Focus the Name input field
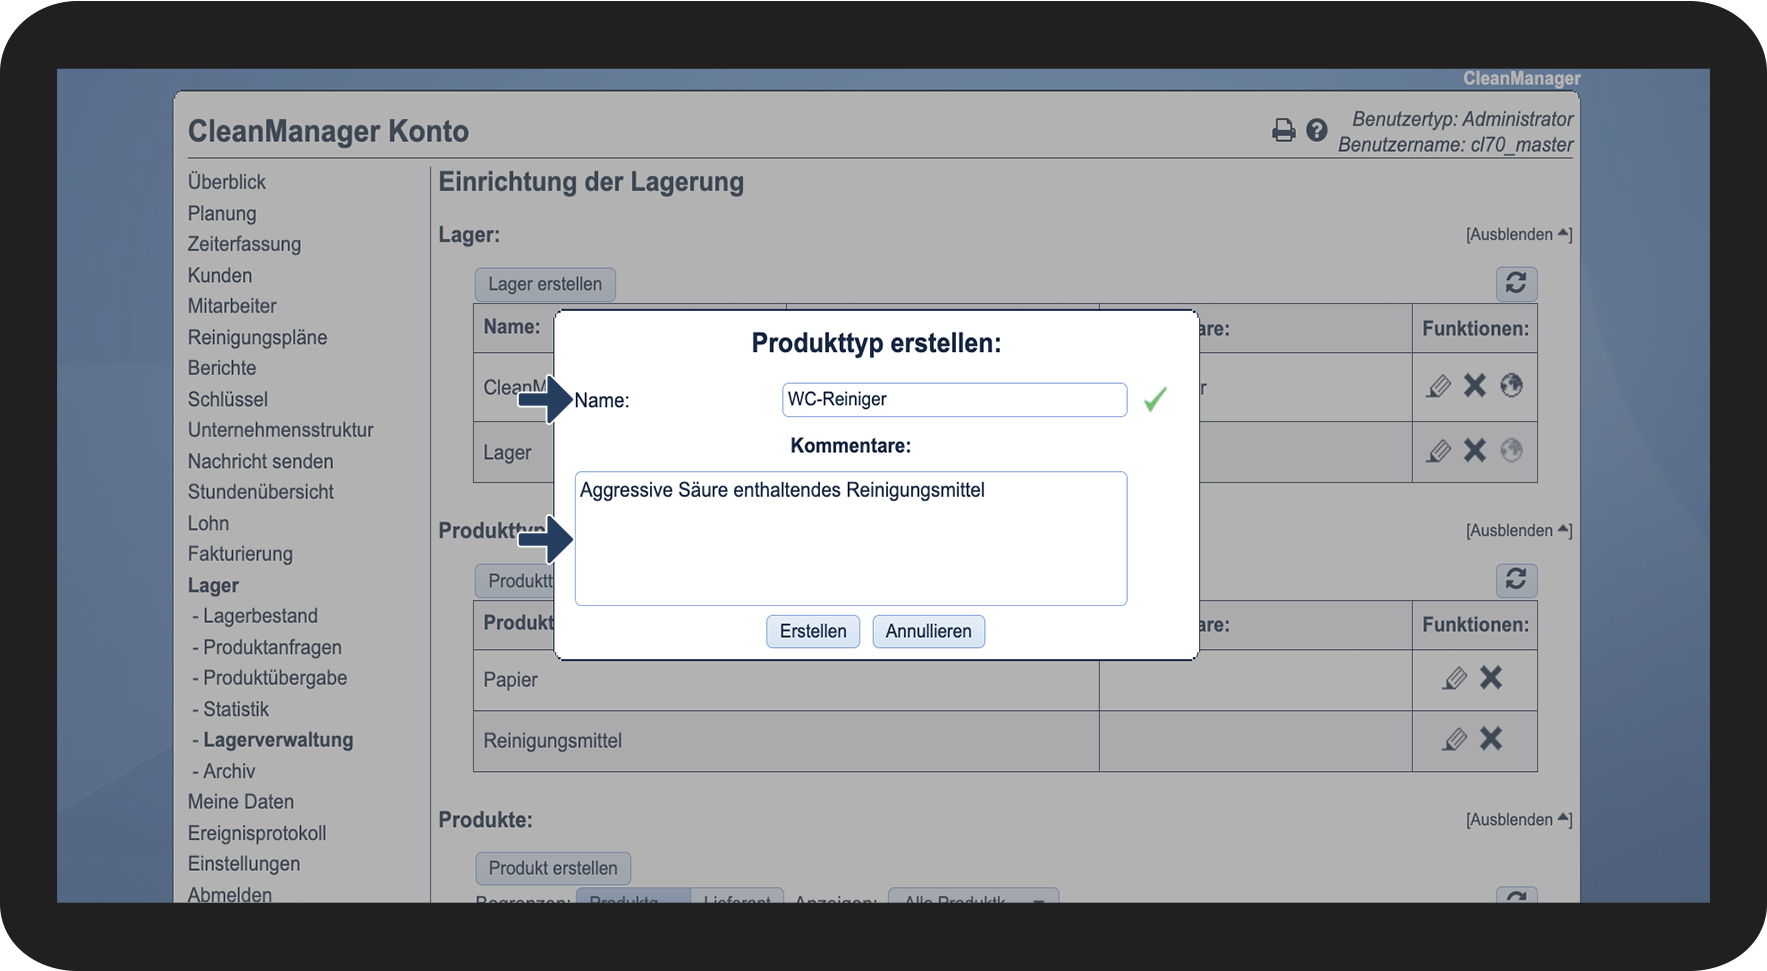This screenshot has height=971, width=1767. (x=954, y=400)
